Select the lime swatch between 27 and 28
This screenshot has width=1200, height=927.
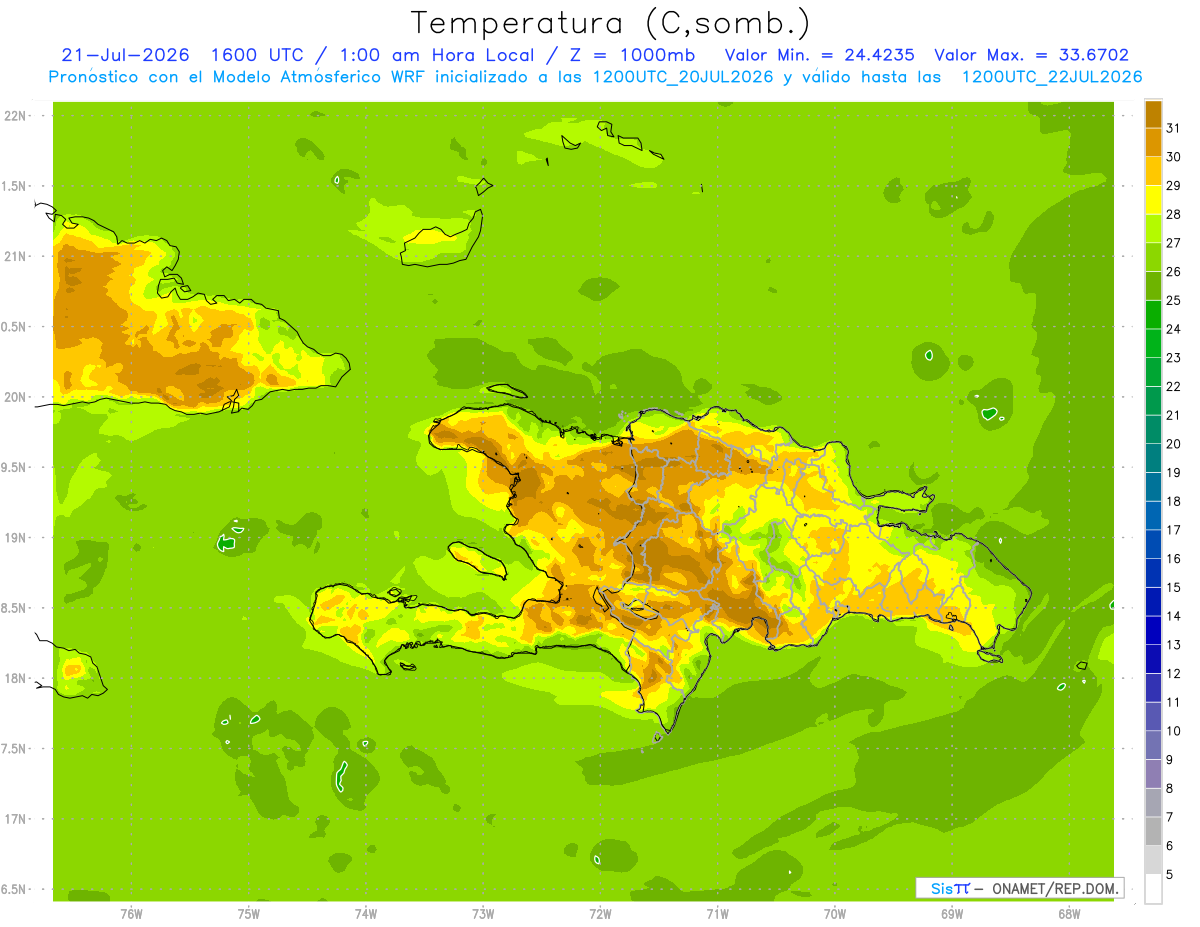tap(1153, 228)
